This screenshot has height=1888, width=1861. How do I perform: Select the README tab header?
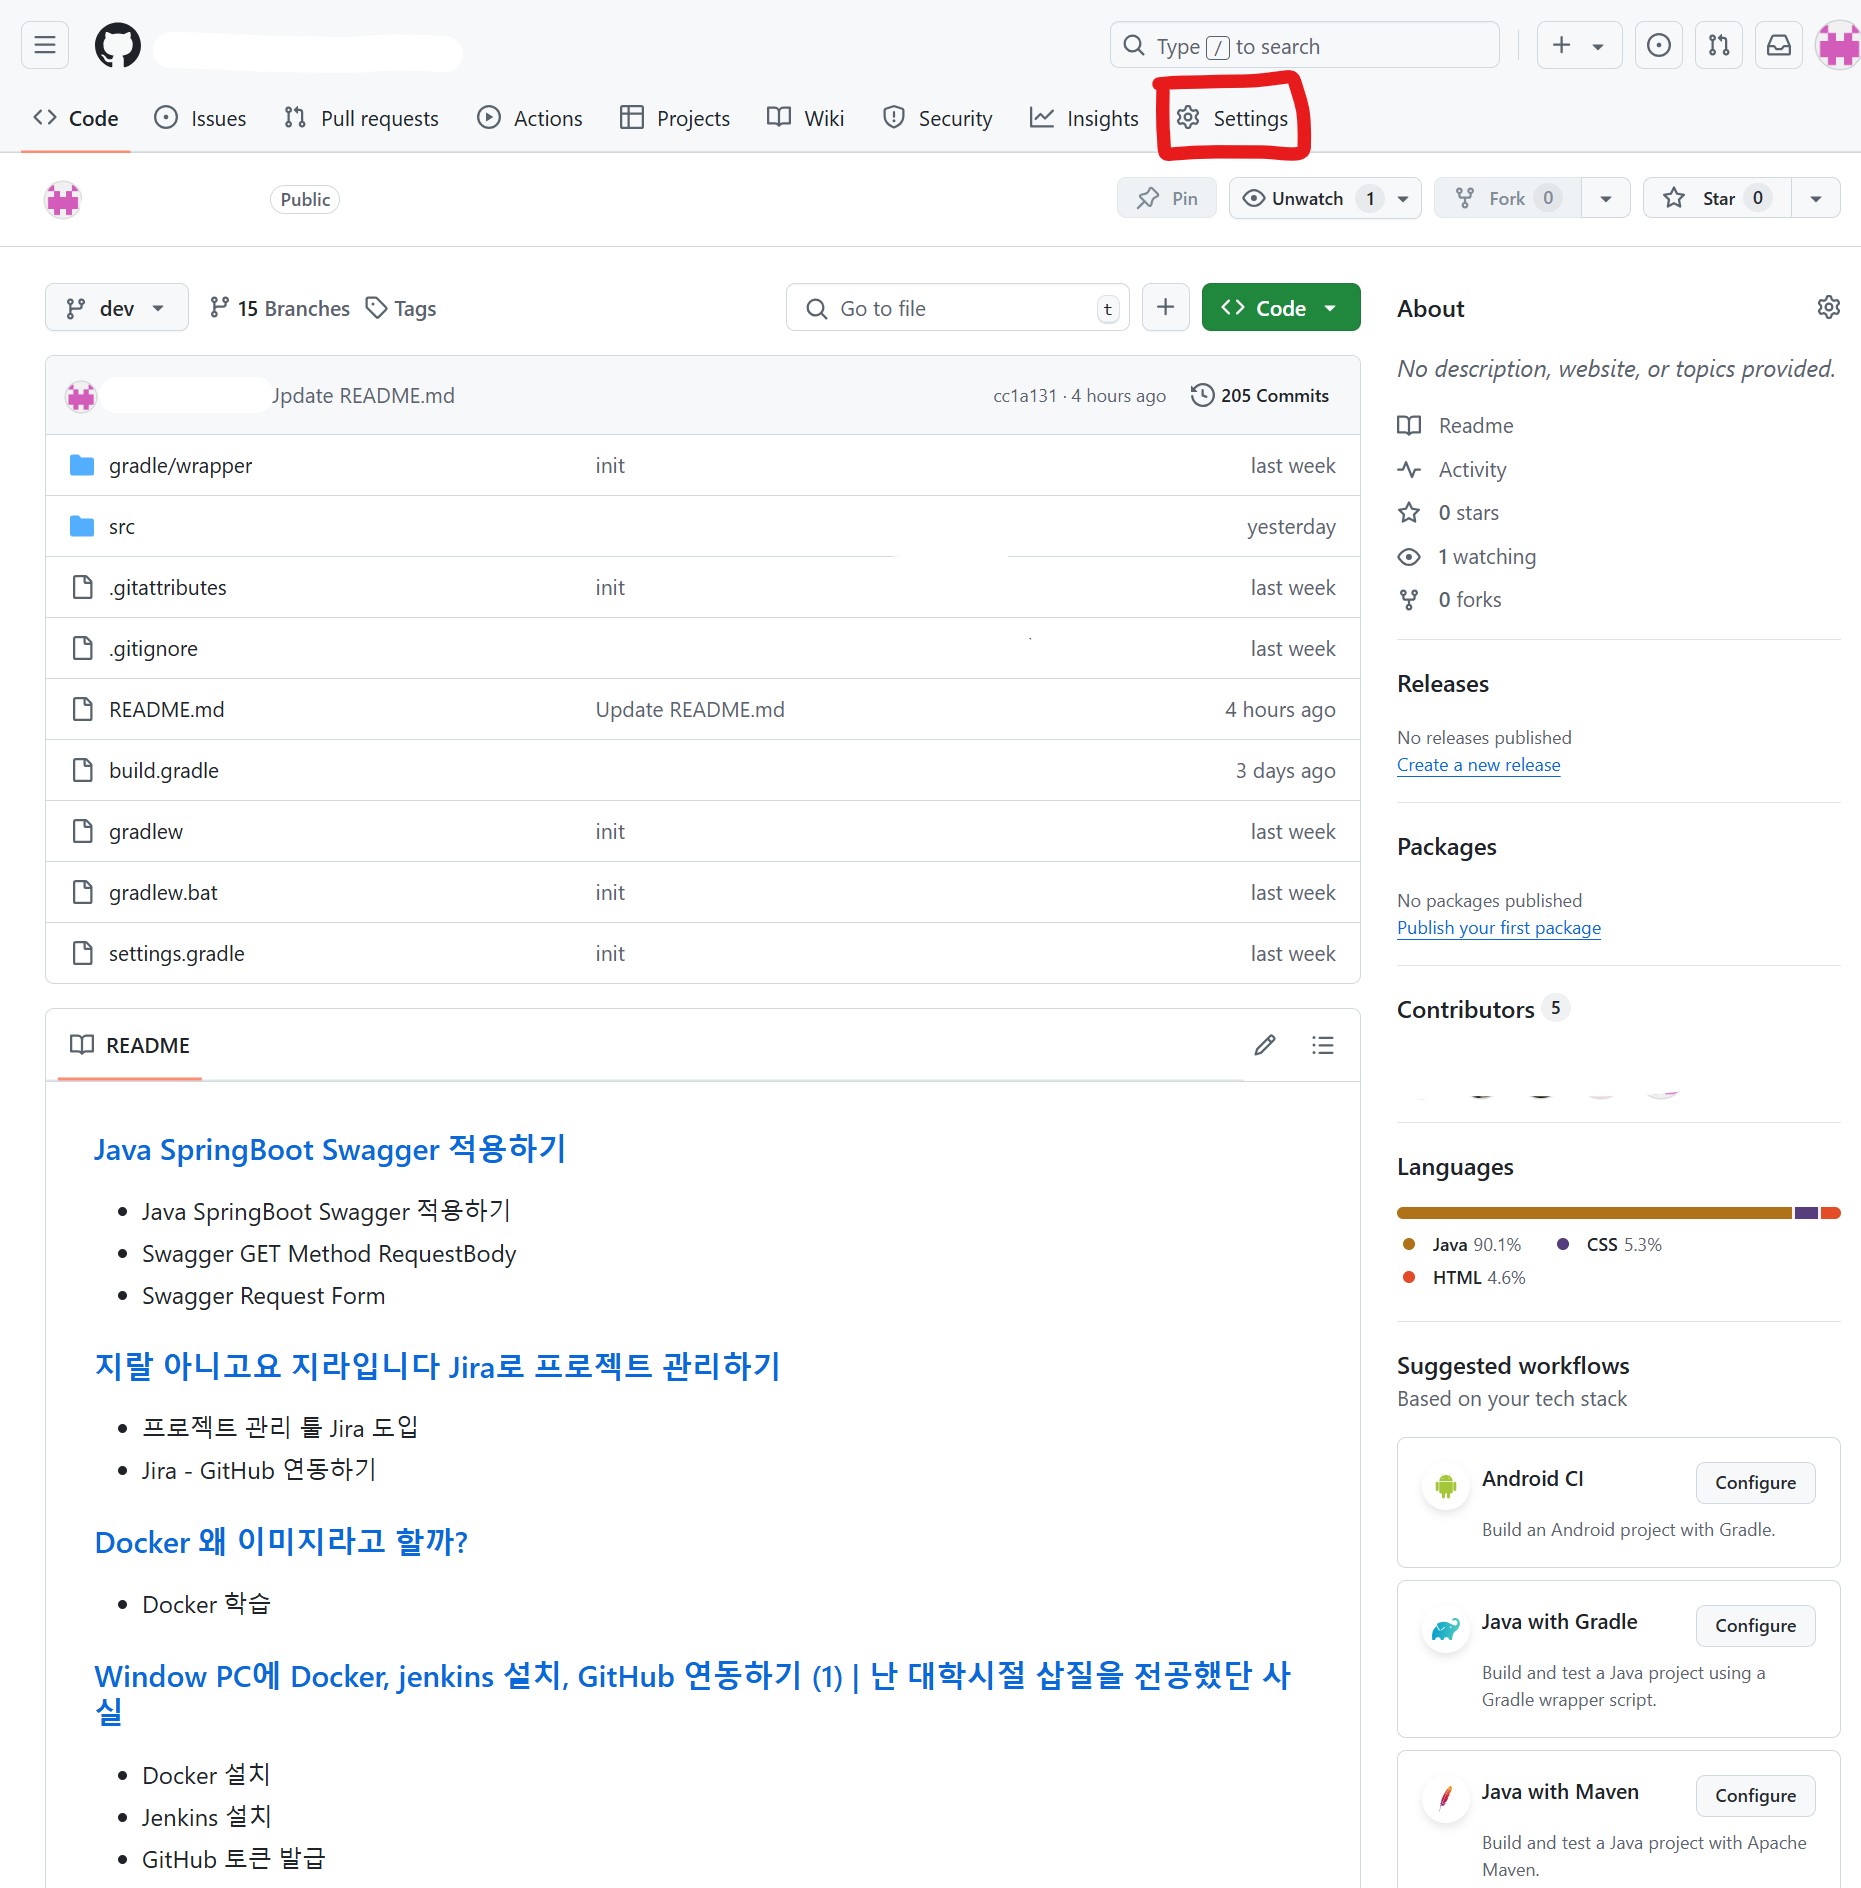(130, 1045)
